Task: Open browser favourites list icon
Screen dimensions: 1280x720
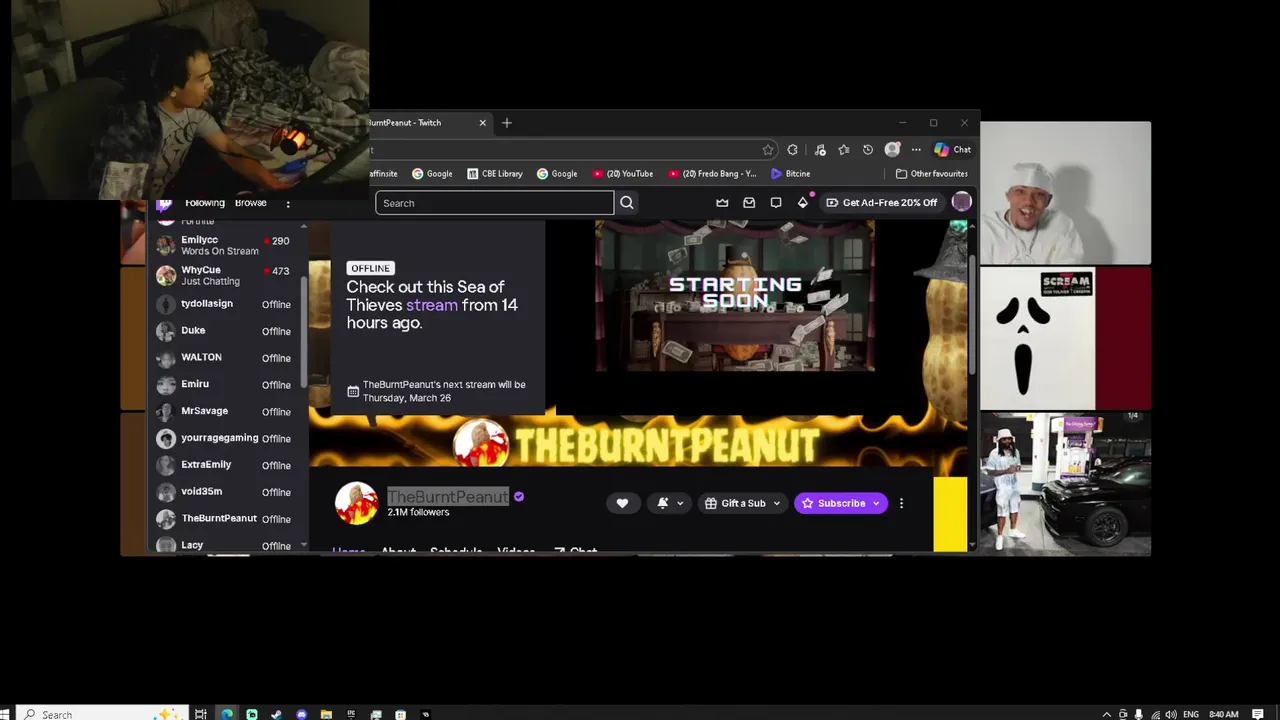Action: [844, 150]
